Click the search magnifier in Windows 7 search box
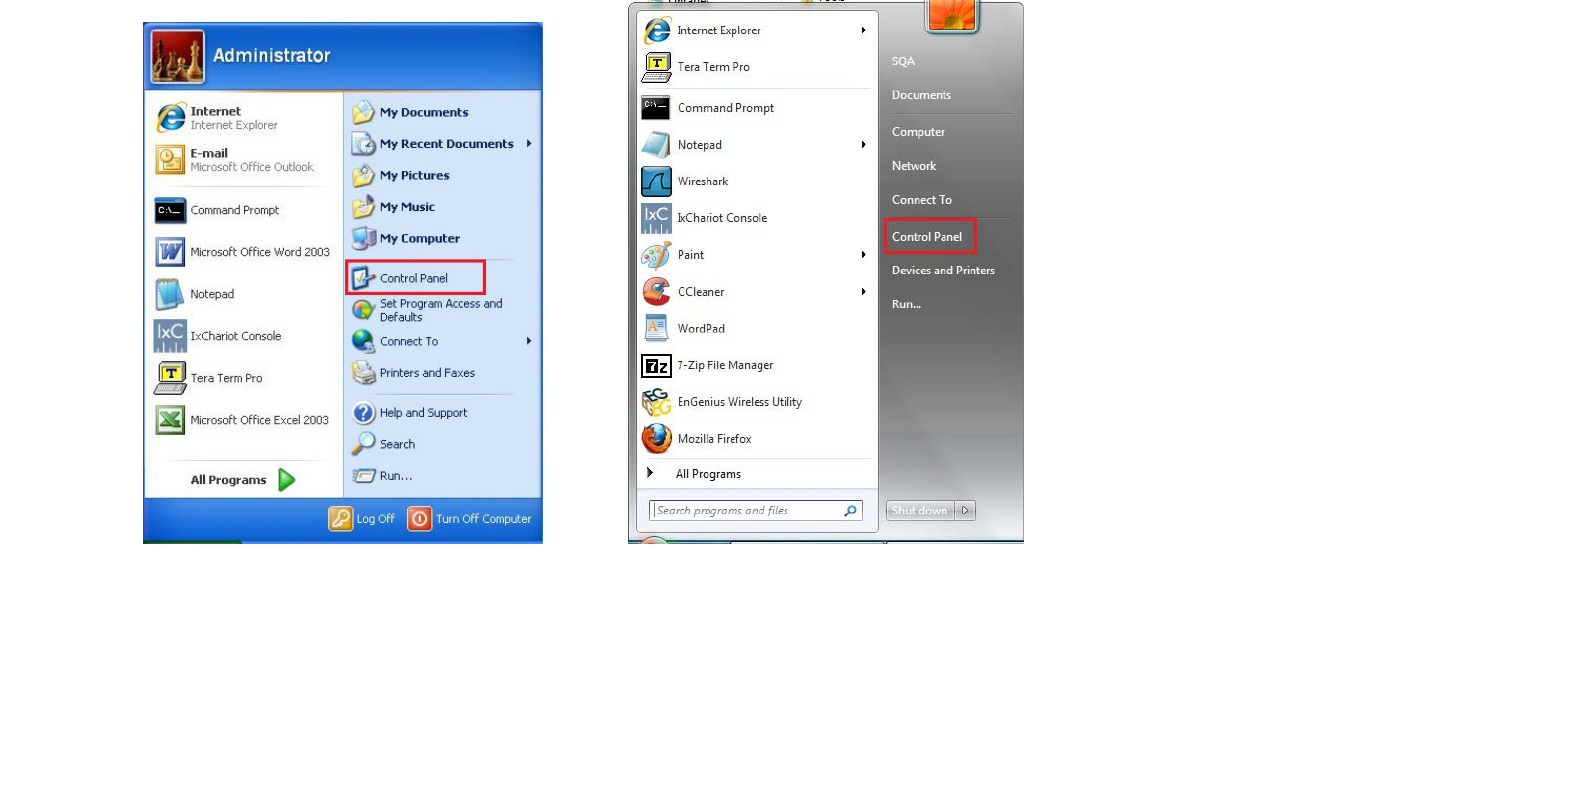 (851, 511)
